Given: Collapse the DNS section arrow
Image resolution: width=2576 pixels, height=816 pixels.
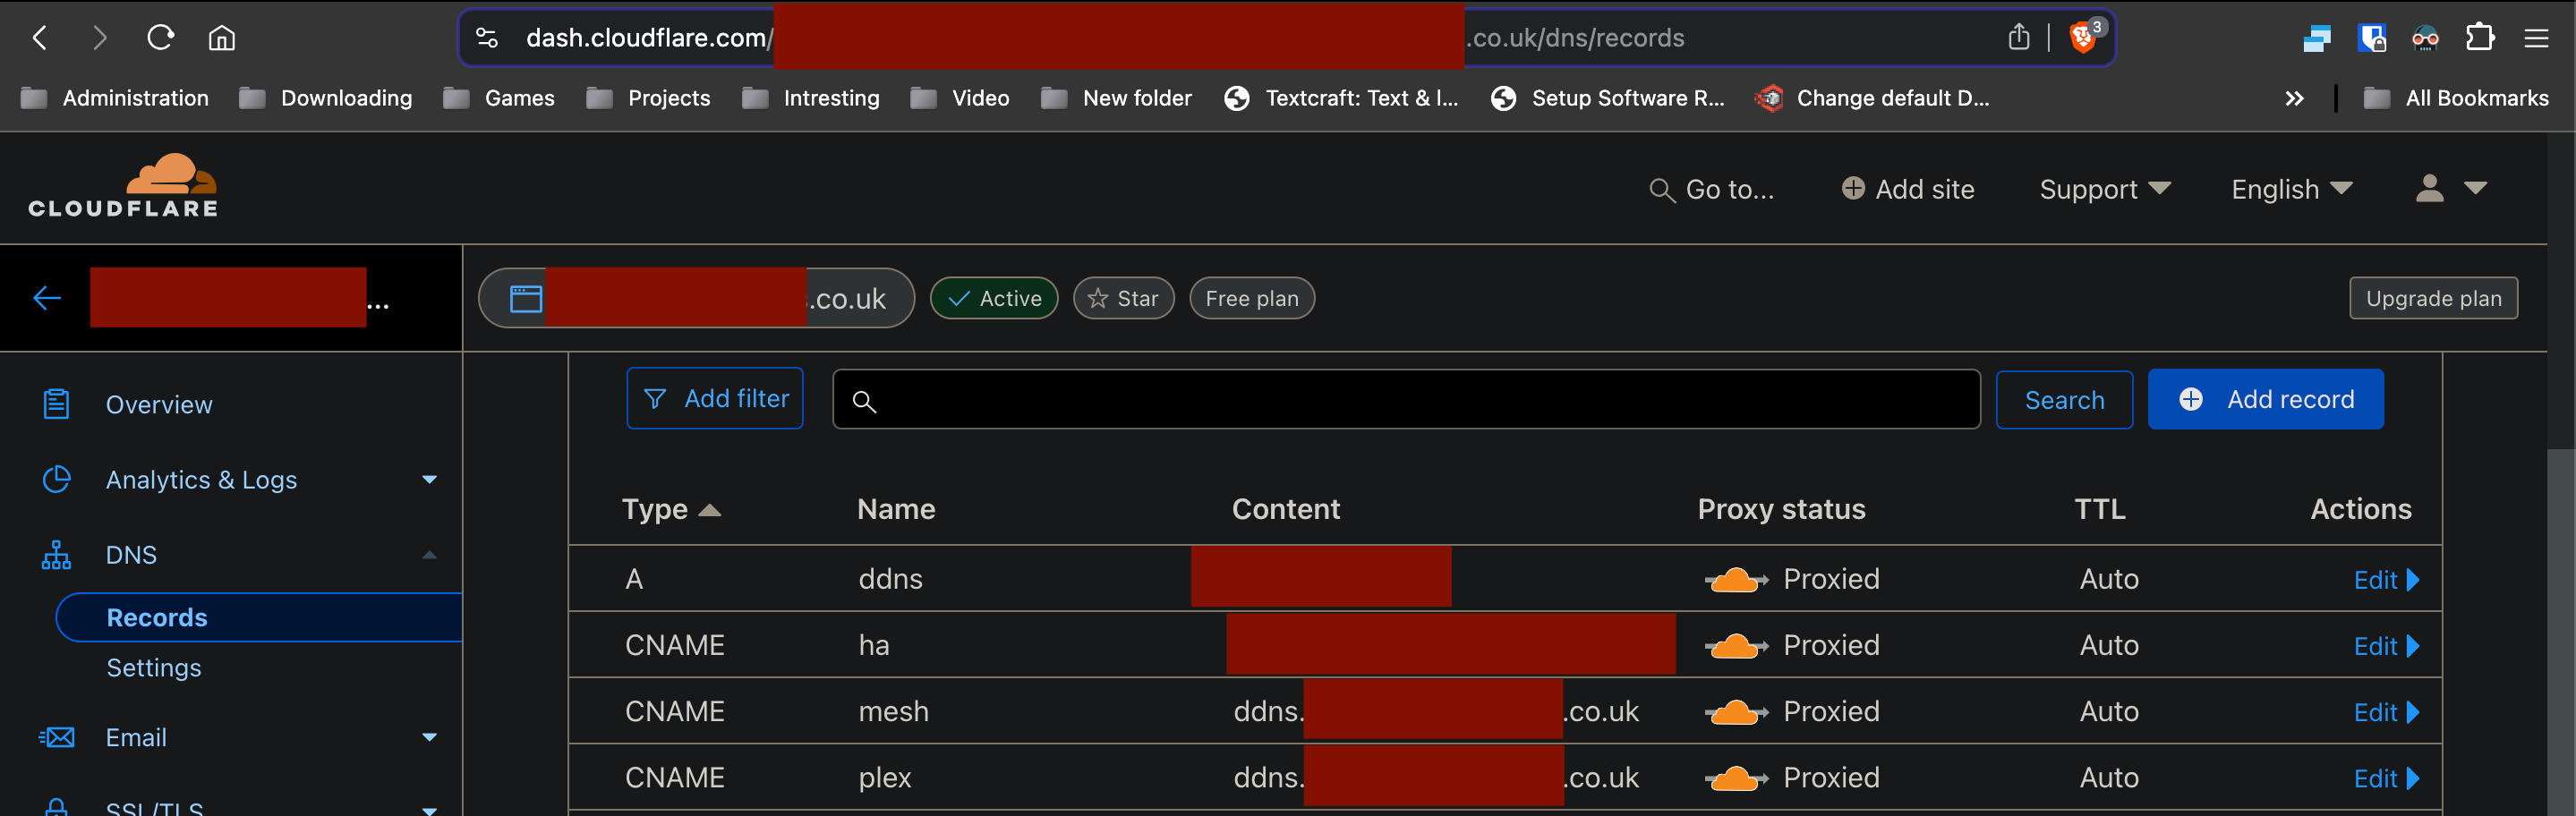Looking at the screenshot, I should pyautogui.click(x=429, y=555).
